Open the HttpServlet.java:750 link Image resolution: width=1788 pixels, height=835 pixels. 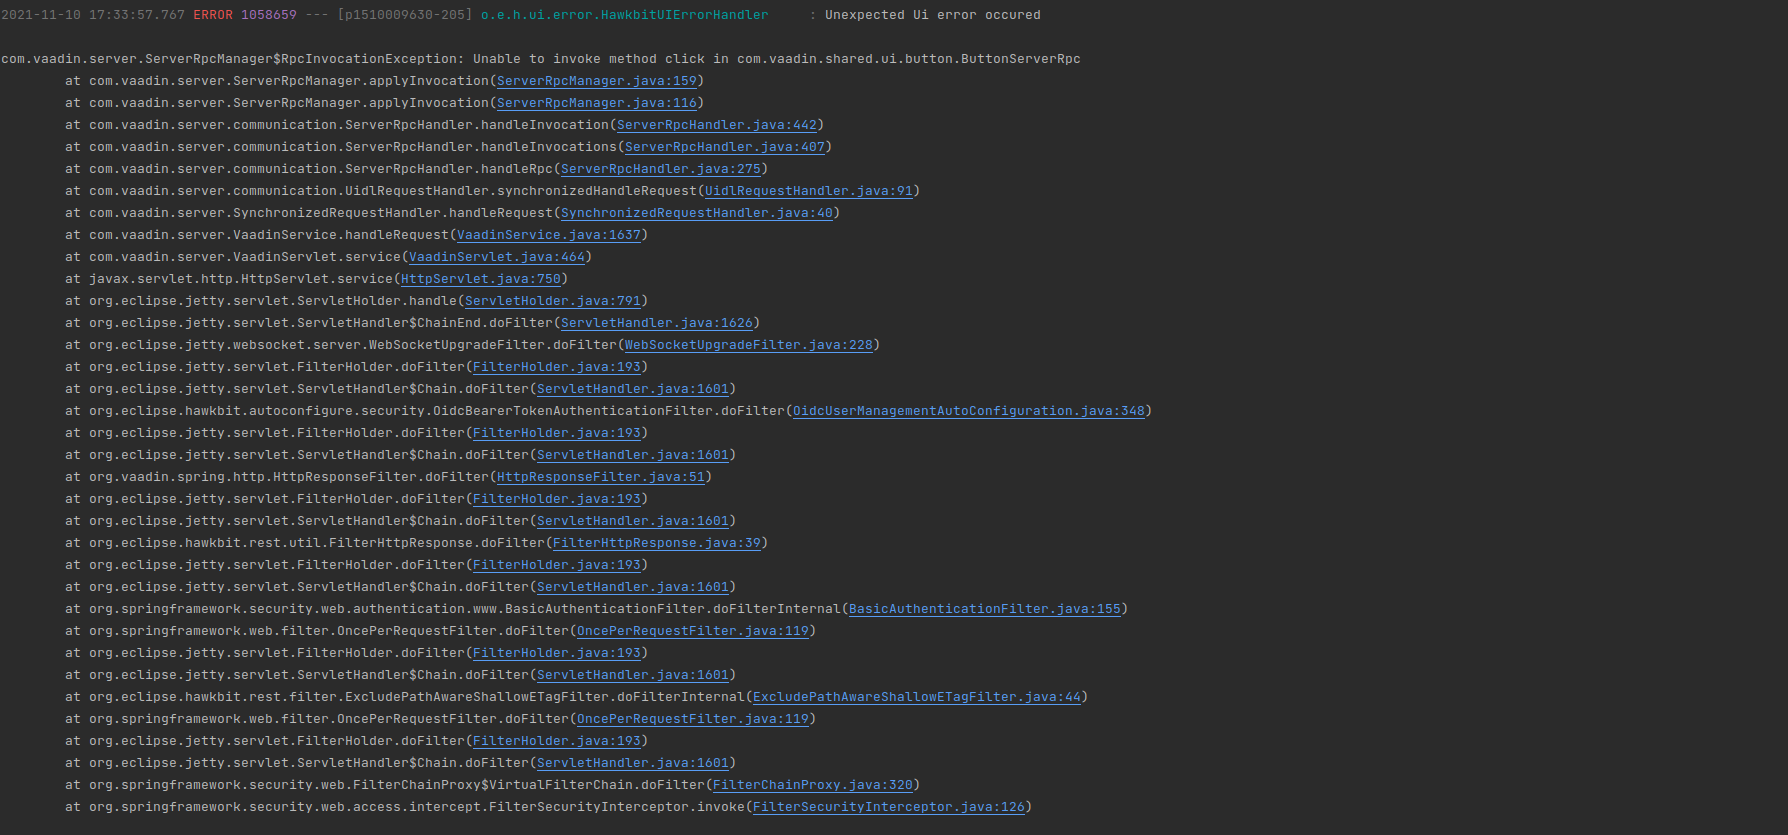[481, 279]
